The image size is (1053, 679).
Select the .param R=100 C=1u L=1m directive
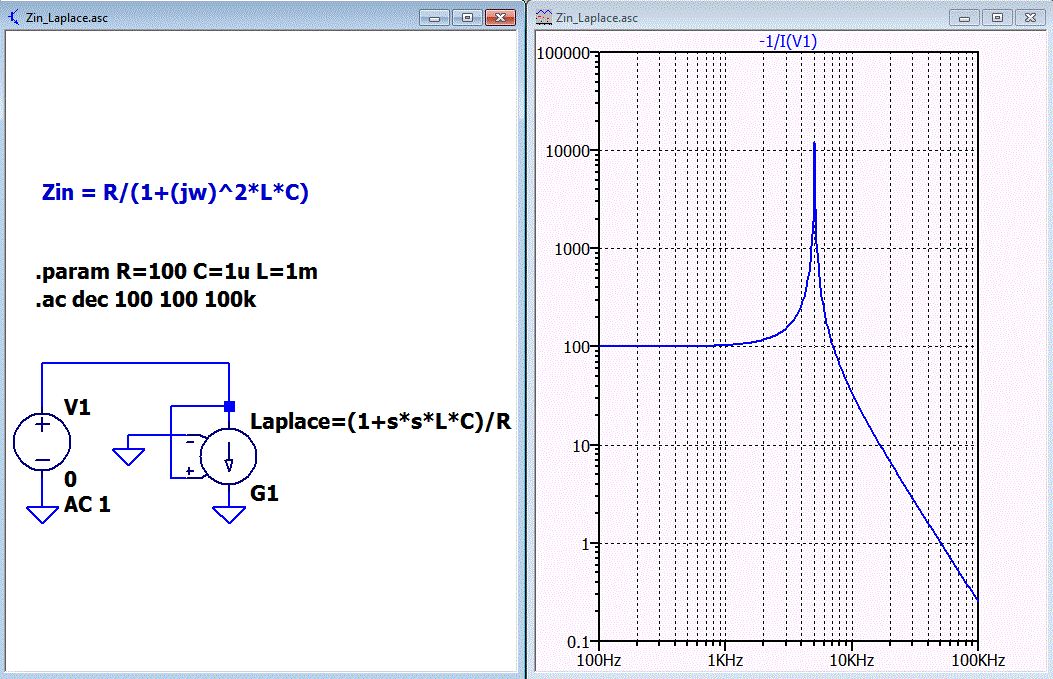pyautogui.click(x=176, y=272)
